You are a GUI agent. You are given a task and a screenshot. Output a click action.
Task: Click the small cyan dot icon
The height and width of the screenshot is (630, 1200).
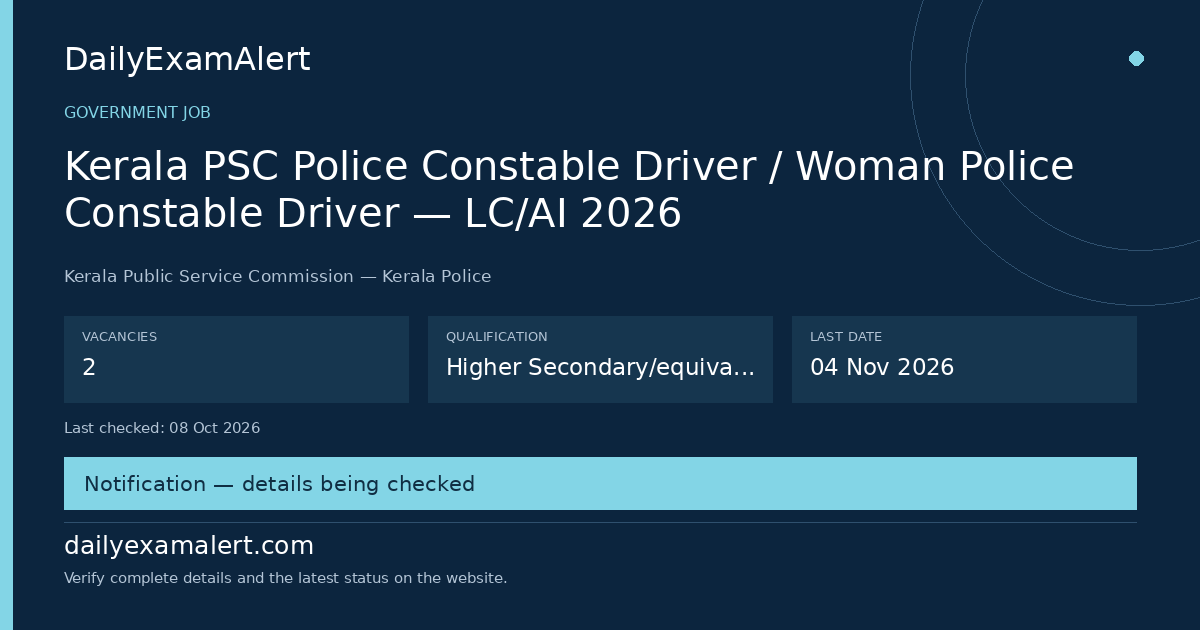(1136, 58)
